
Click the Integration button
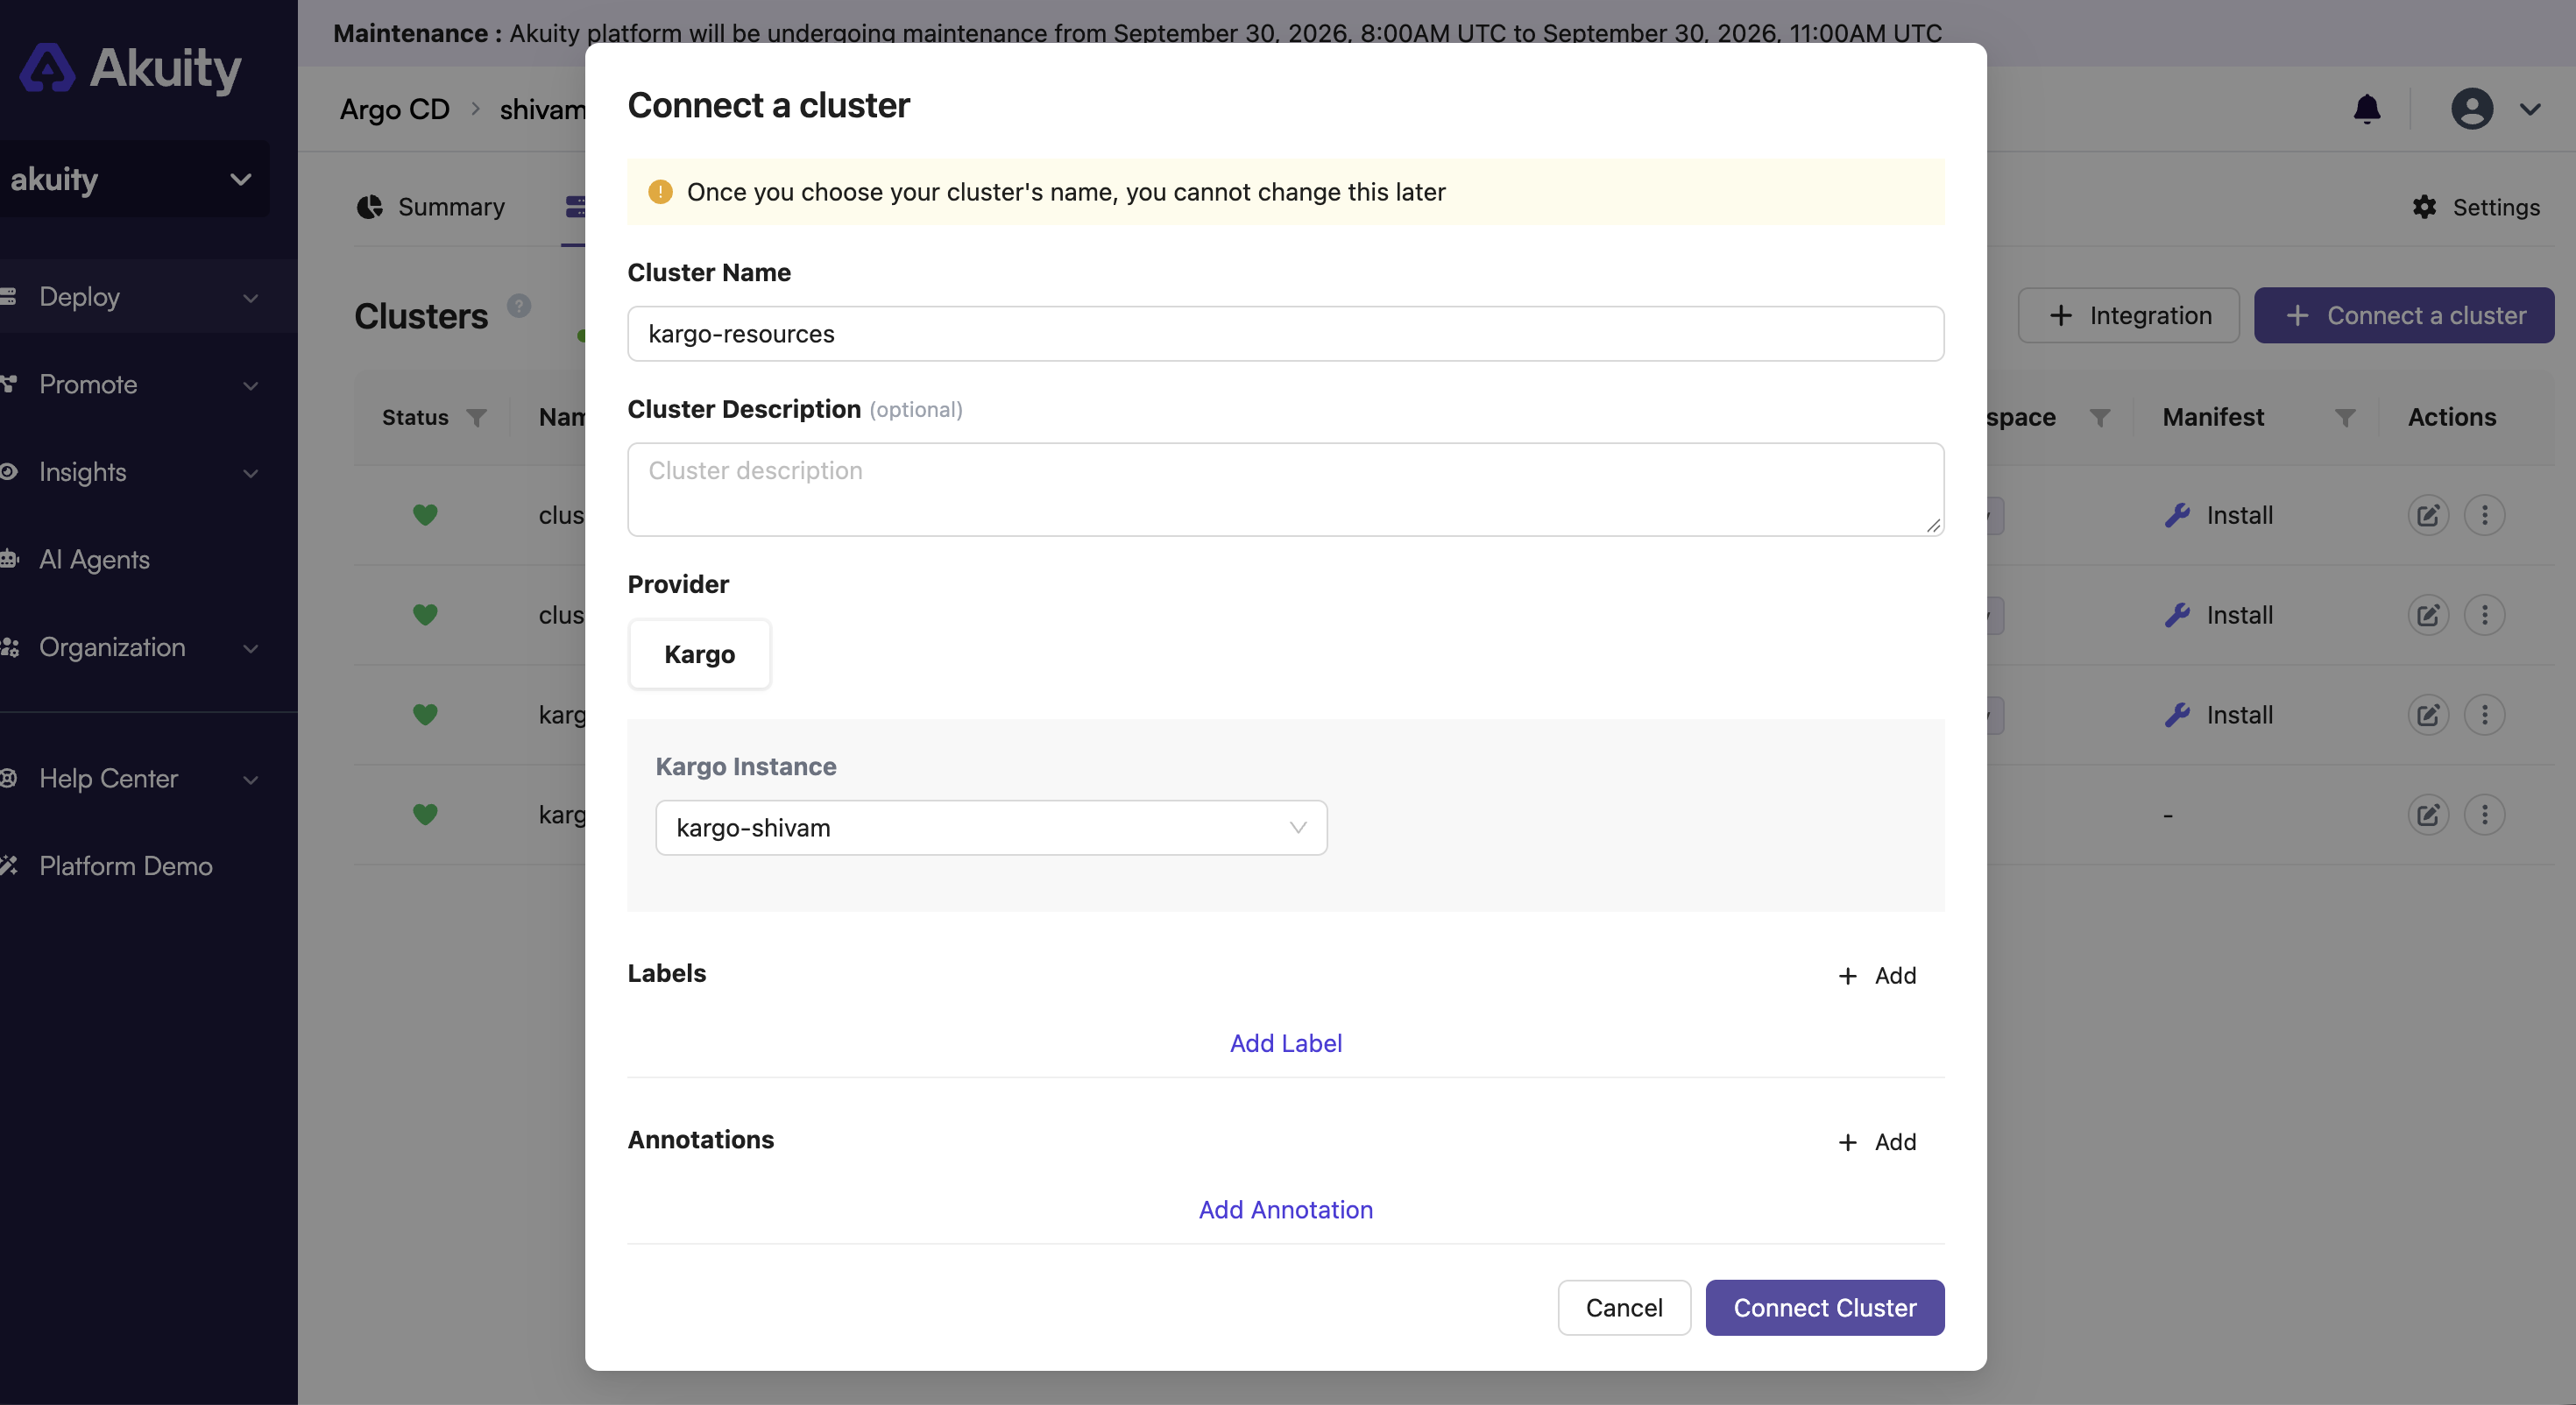click(x=2128, y=315)
